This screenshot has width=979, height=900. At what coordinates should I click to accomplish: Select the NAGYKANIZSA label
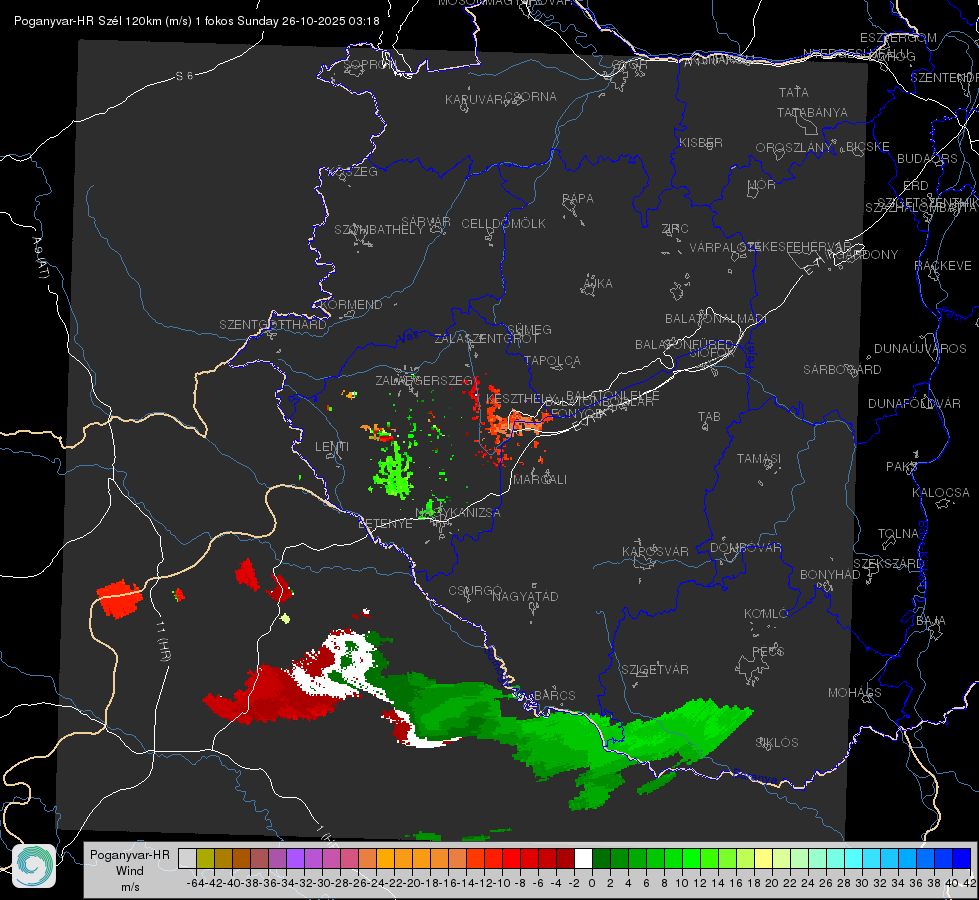458,512
